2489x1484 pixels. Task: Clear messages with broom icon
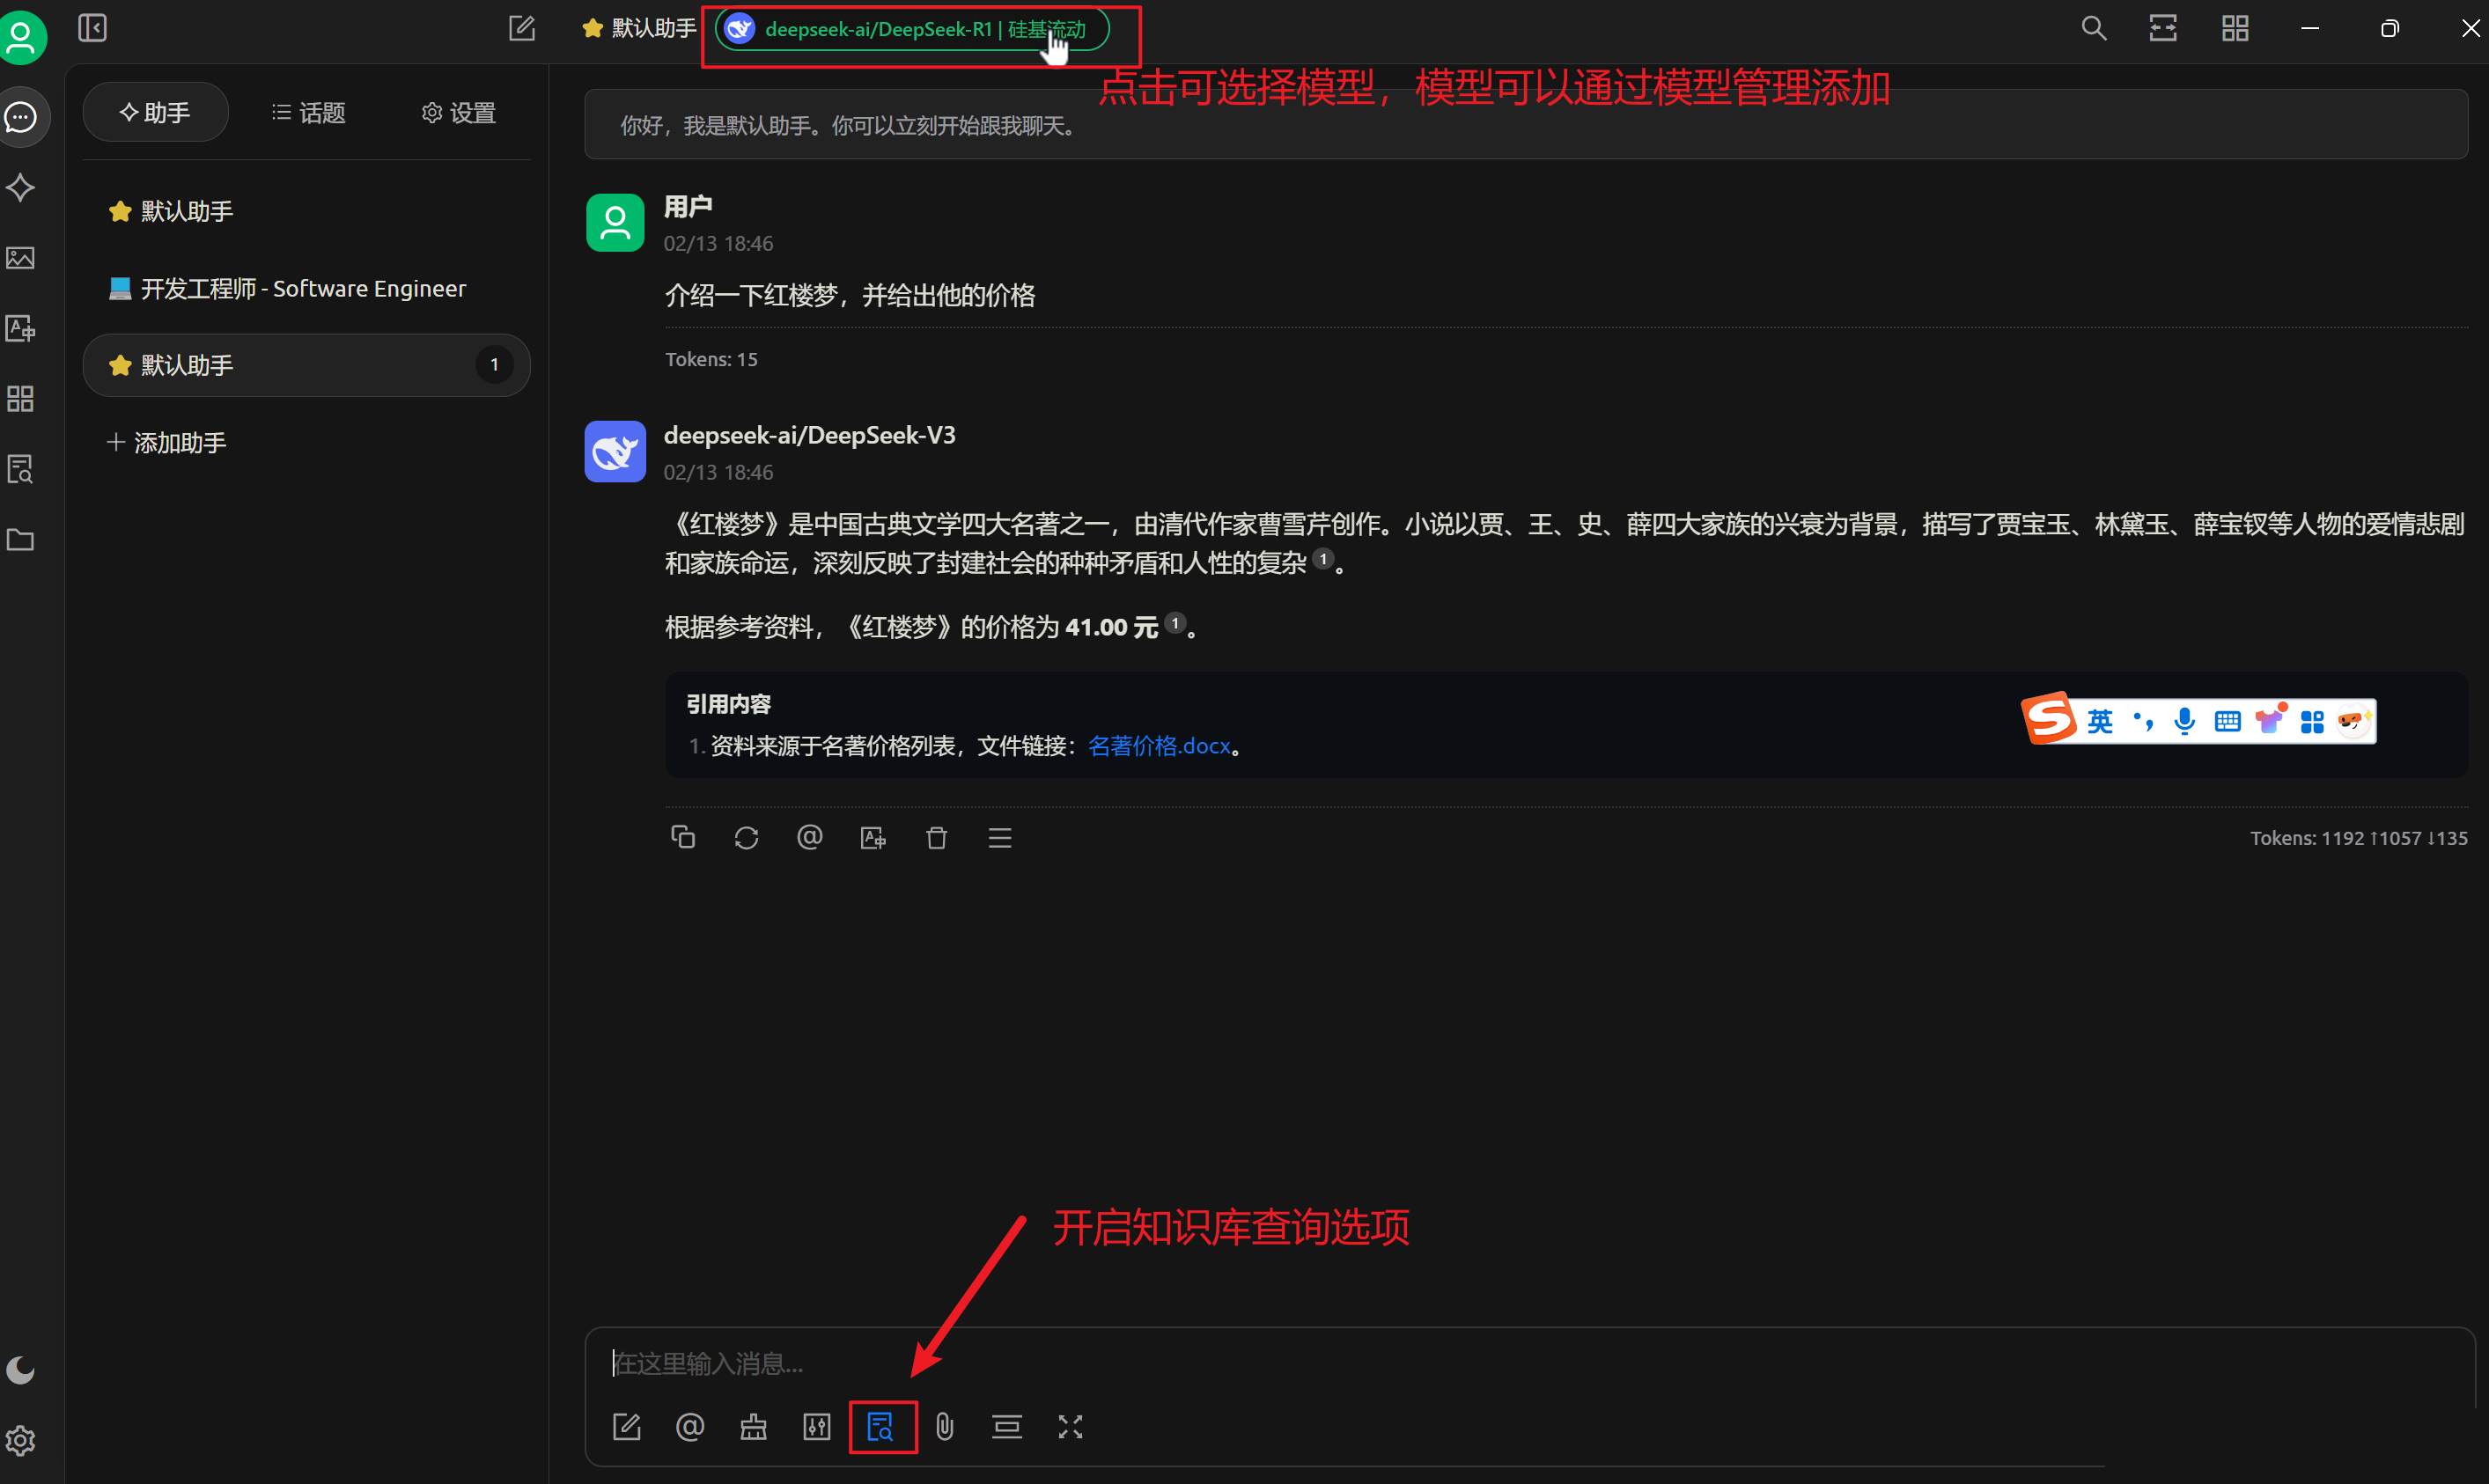pyautogui.click(x=754, y=1427)
